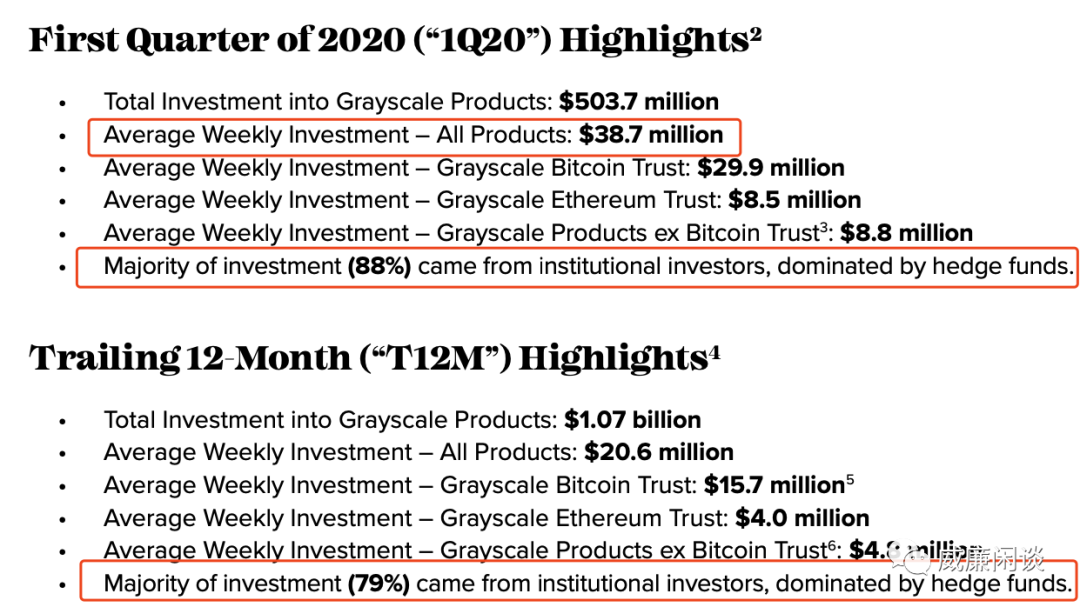Click the "威廉闲谈" watermark text
1080x607 pixels.
click(988, 558)
